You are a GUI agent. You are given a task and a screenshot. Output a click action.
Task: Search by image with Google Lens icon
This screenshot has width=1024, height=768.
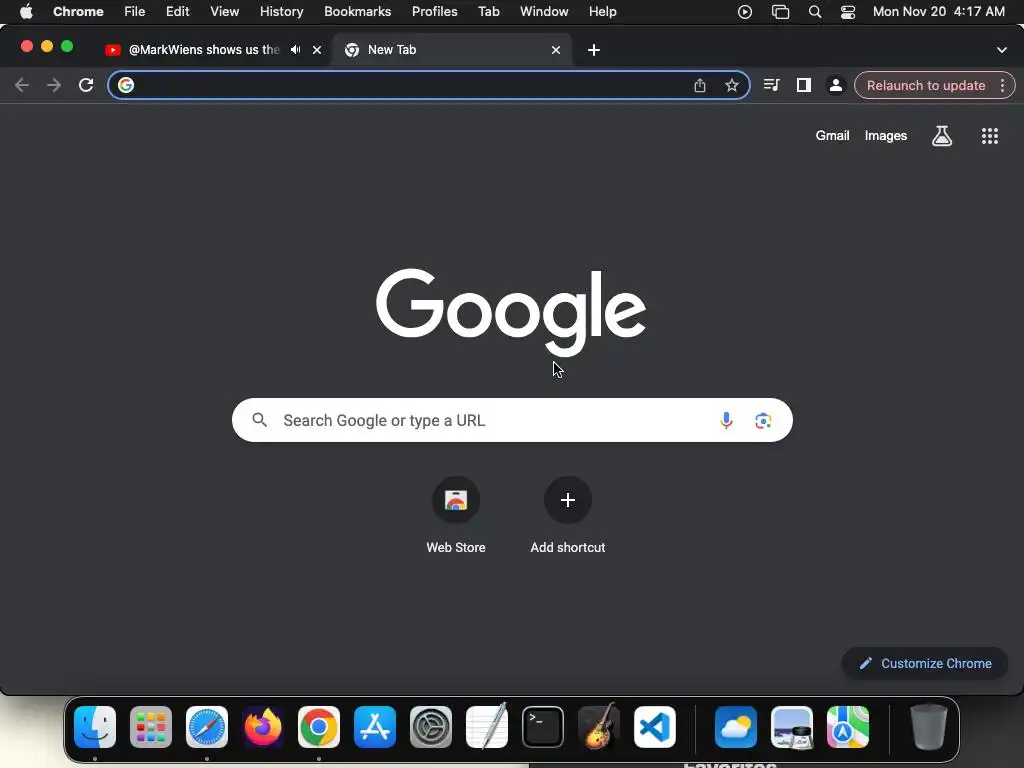point(763,420)
